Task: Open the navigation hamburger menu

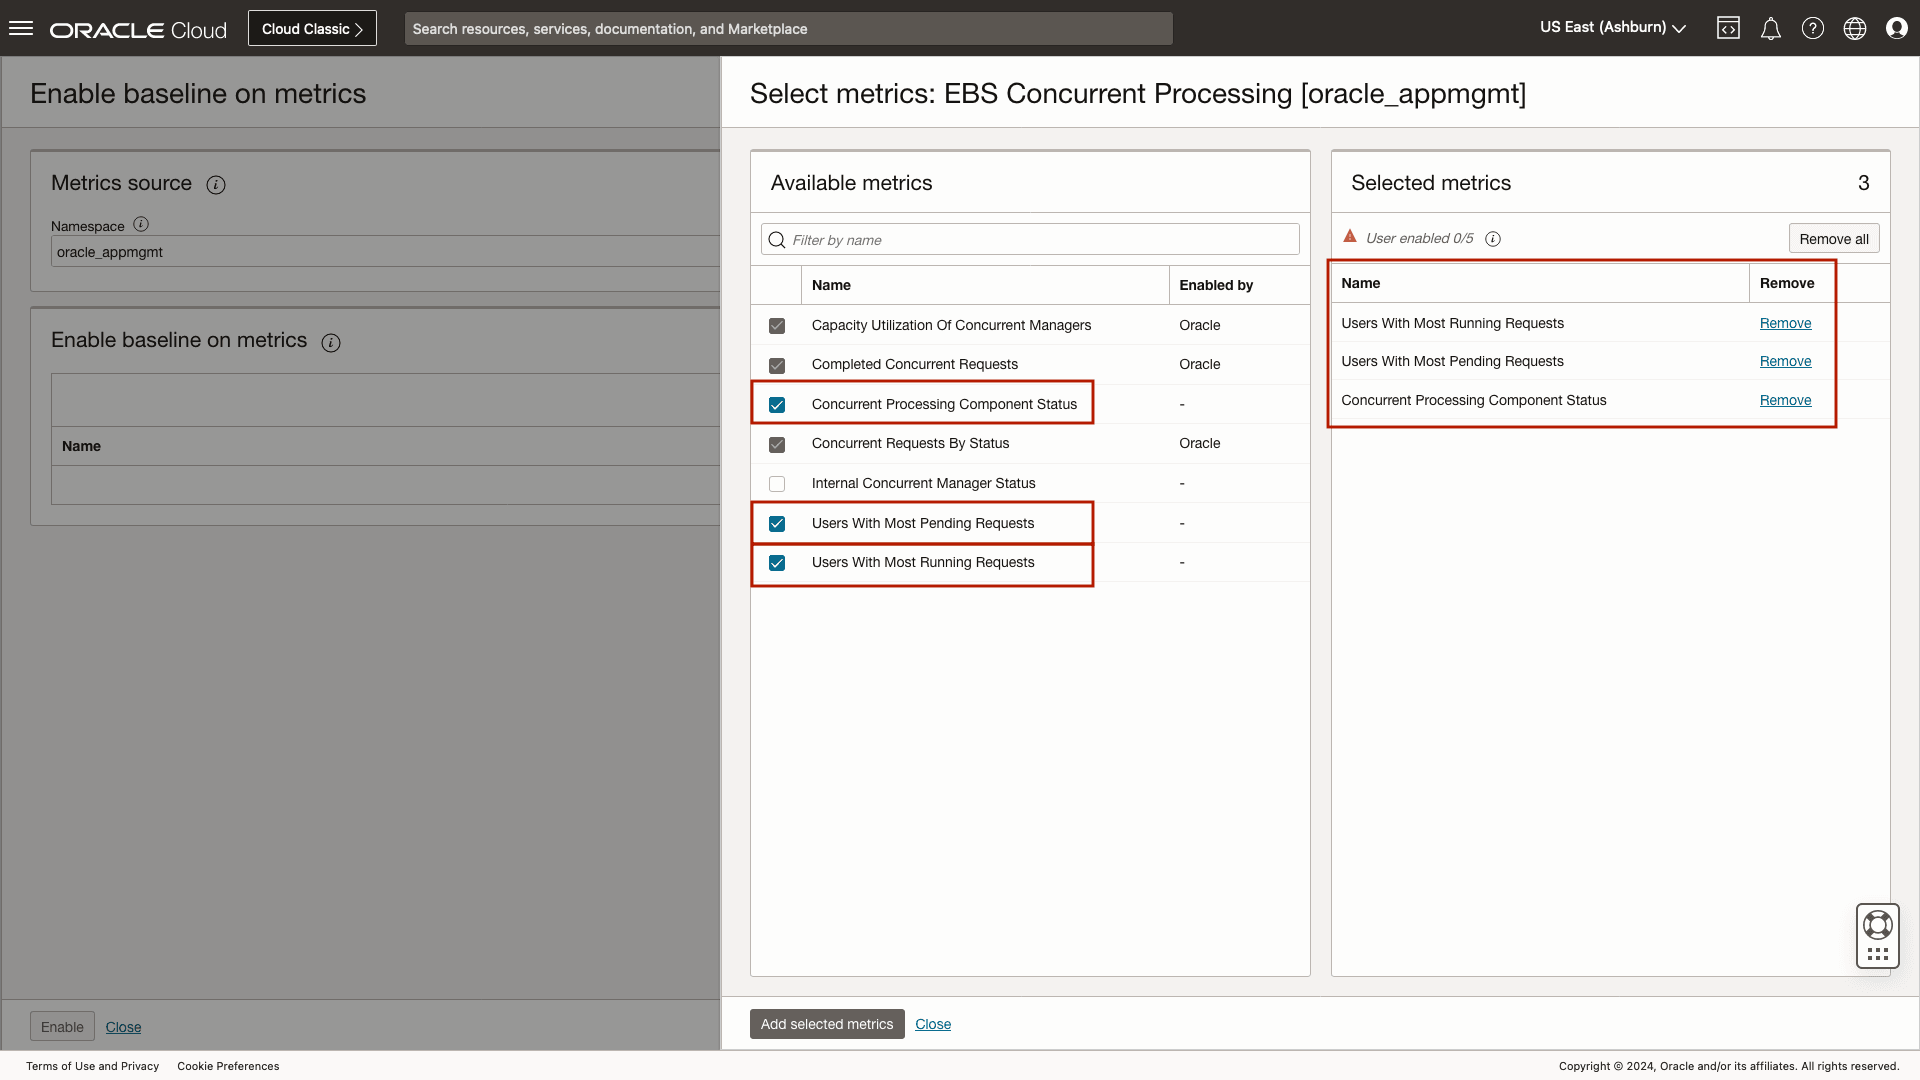Action: pos(21,28)
